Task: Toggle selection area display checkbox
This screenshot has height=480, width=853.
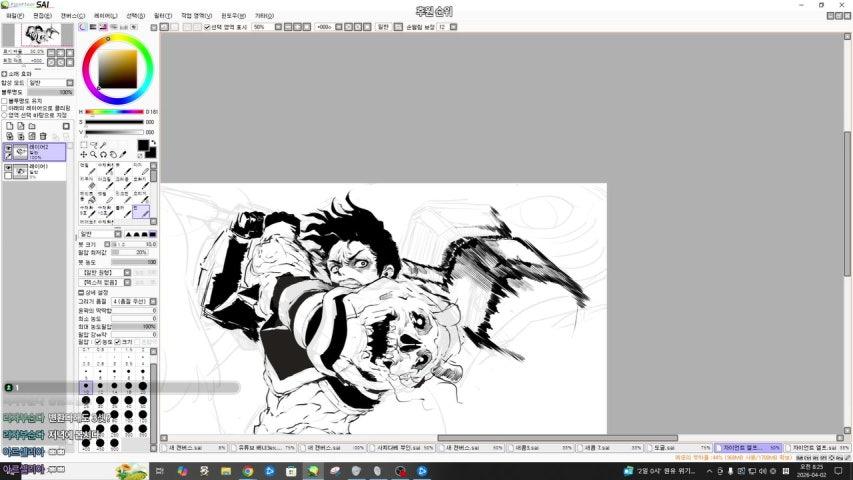Action: coord(207,27)
